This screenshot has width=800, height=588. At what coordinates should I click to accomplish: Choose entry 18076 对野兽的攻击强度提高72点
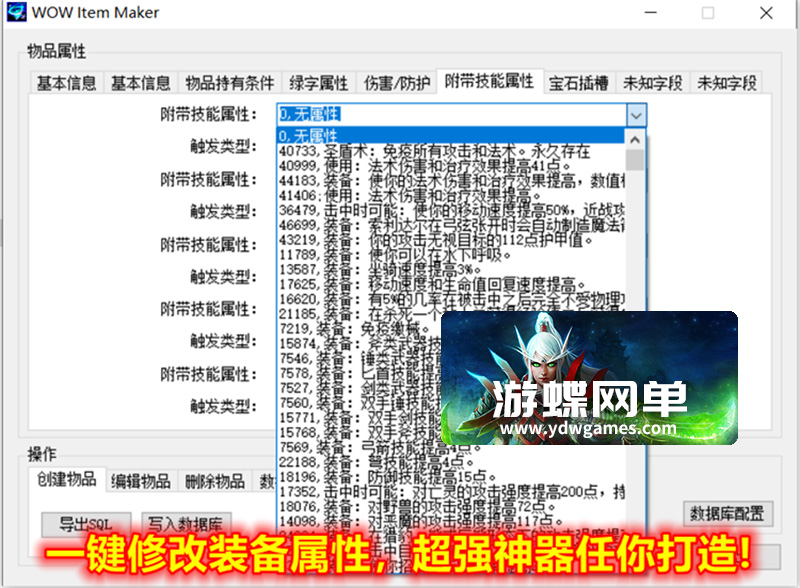451,507
